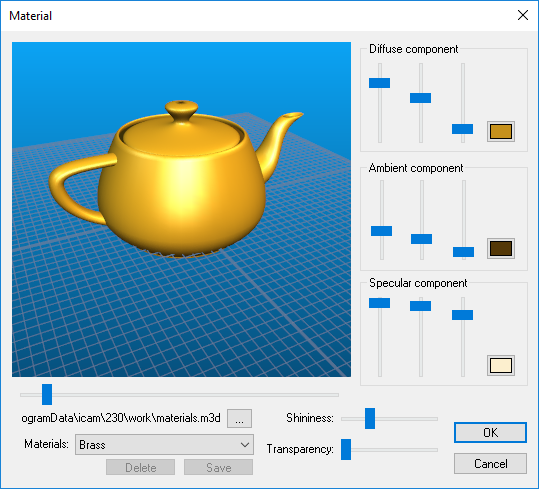
Task: Click the third Specular component slider handle
Action: (462, 315)
